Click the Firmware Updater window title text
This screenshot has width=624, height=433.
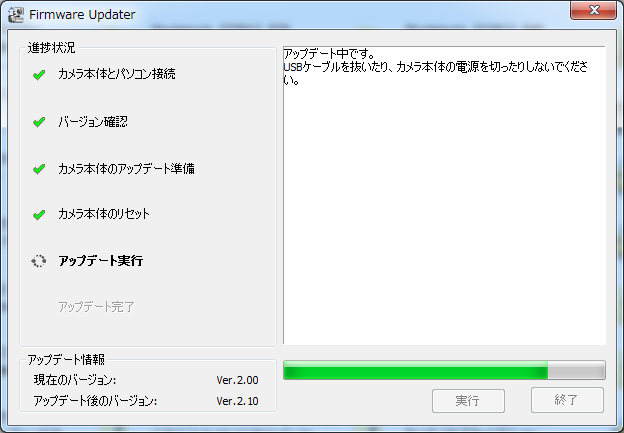click(82, 15)
